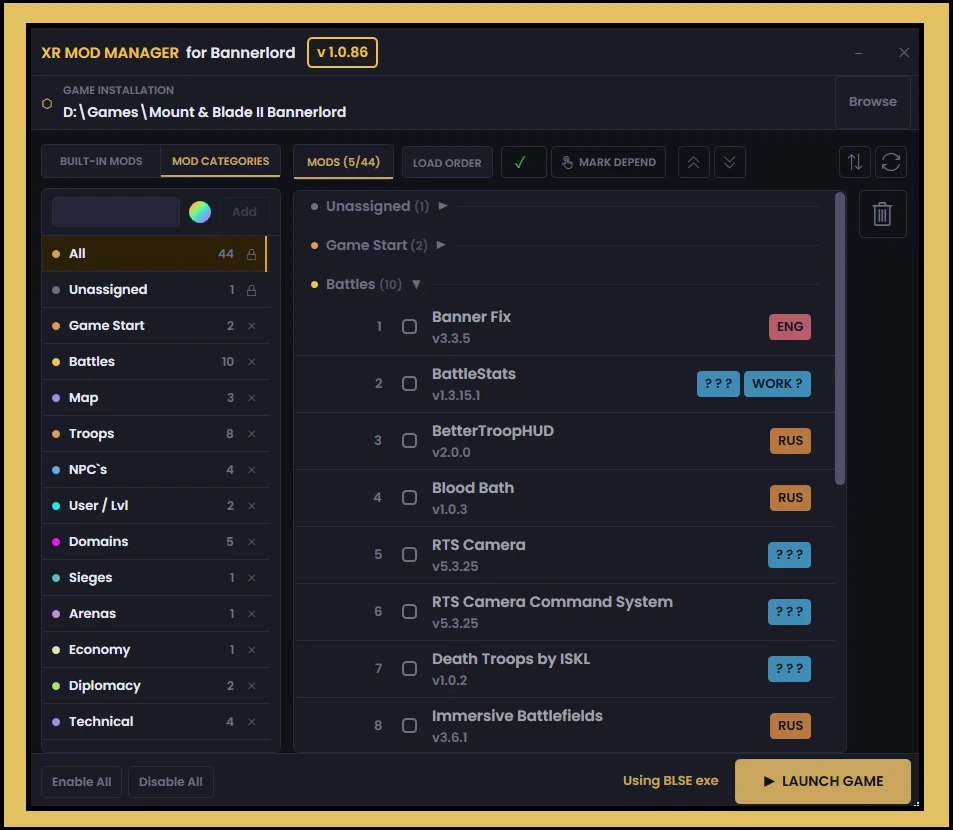
Task: Click Disable All button
Action: (171, 782)
